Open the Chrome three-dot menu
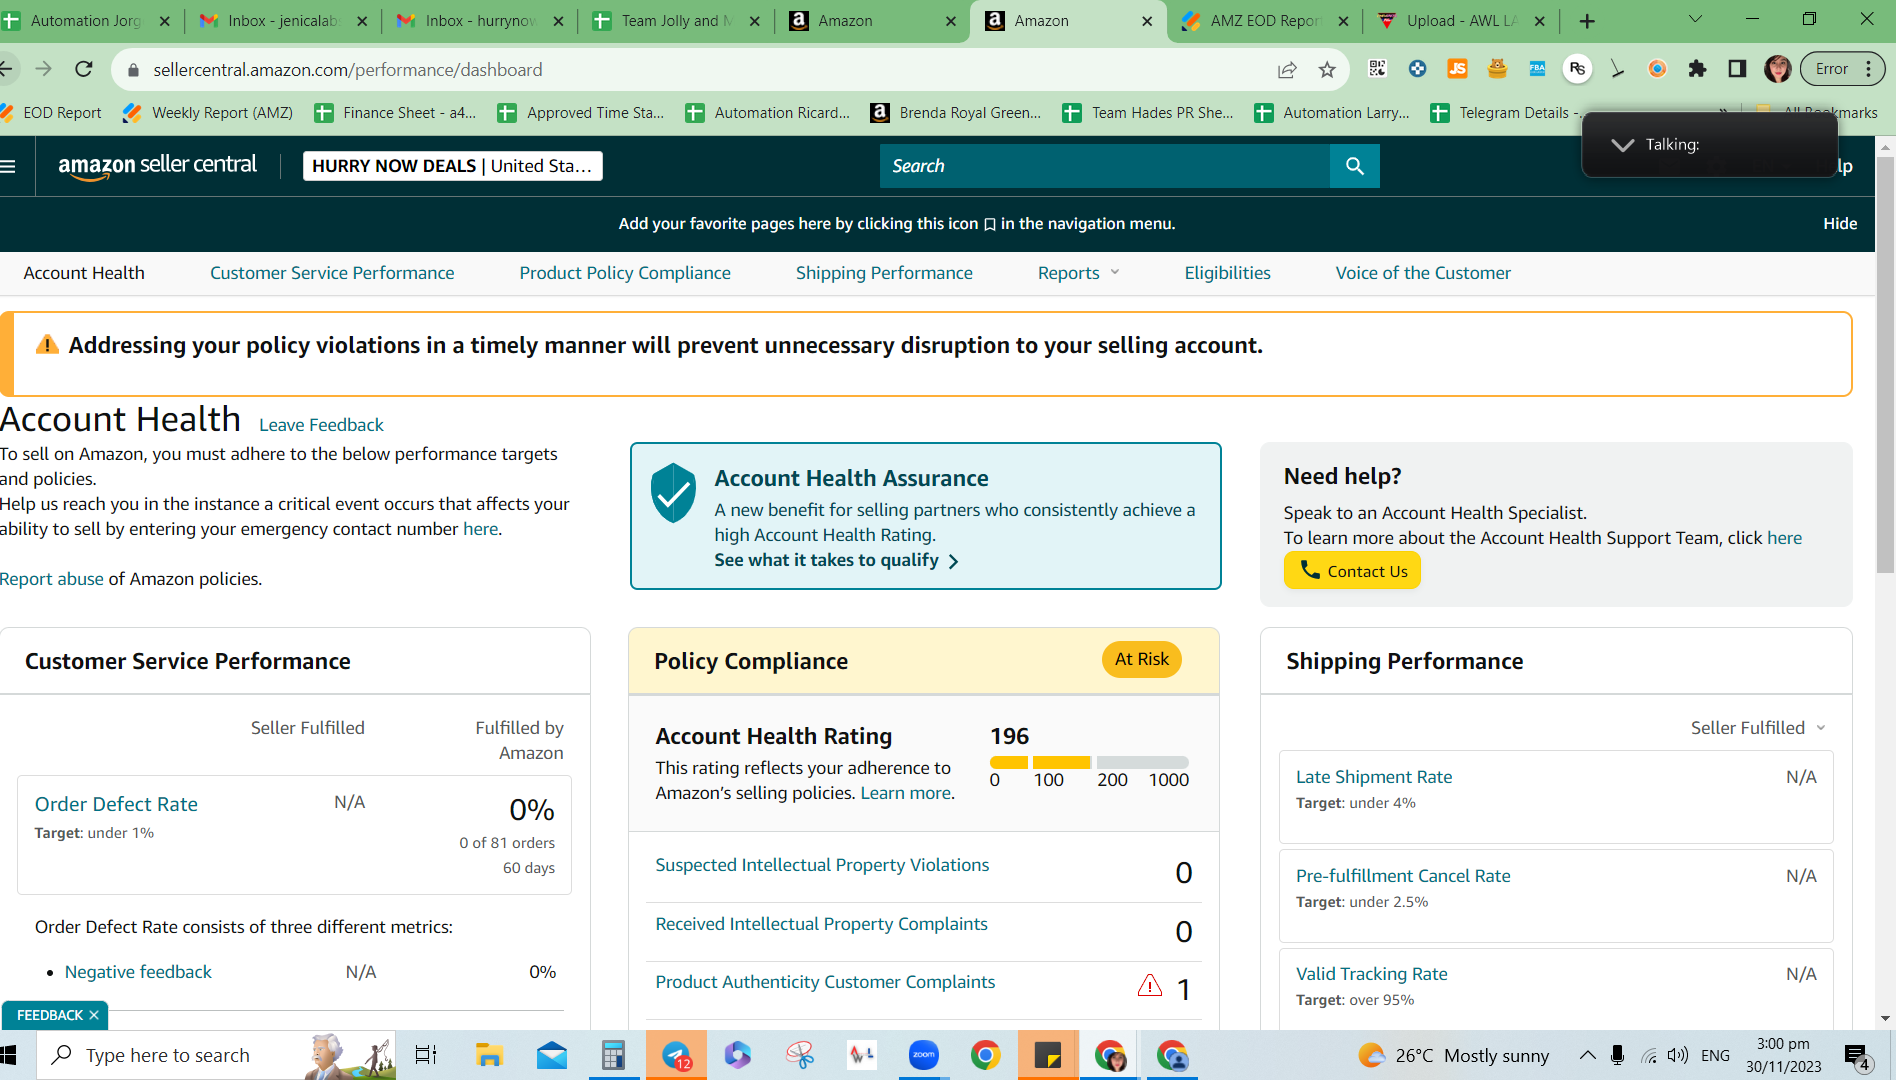This screenshot has width=1896, height=1080. coord(1869,69)
